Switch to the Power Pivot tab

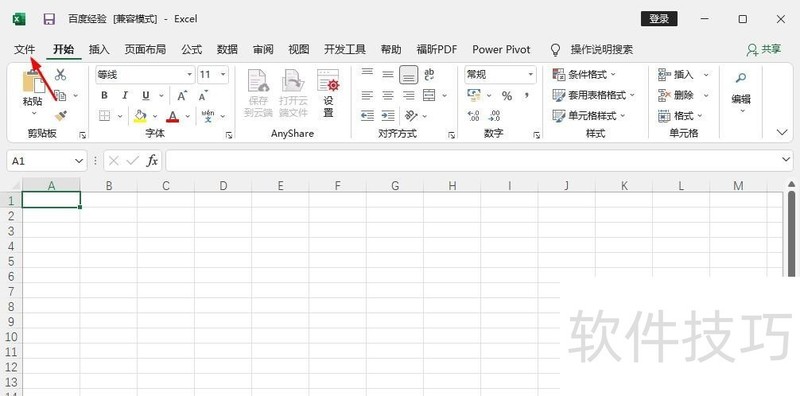[x=502, y=50]
